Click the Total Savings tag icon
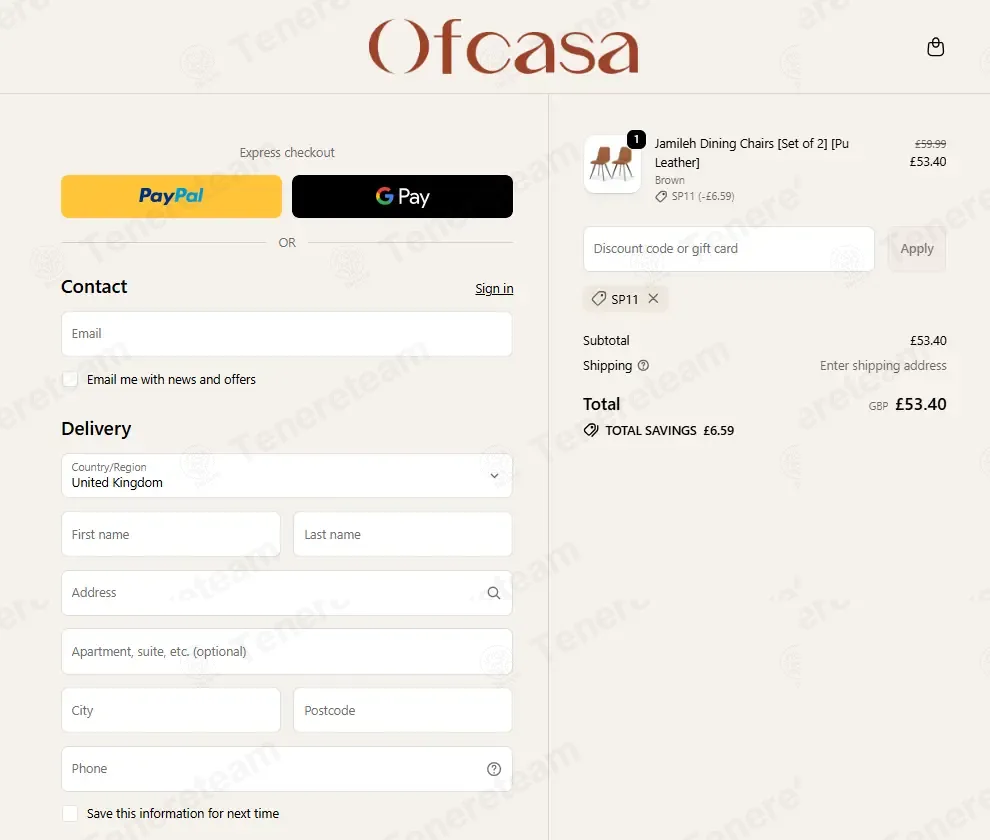Screen dimensions: 990x840 (x=590, y=430)
